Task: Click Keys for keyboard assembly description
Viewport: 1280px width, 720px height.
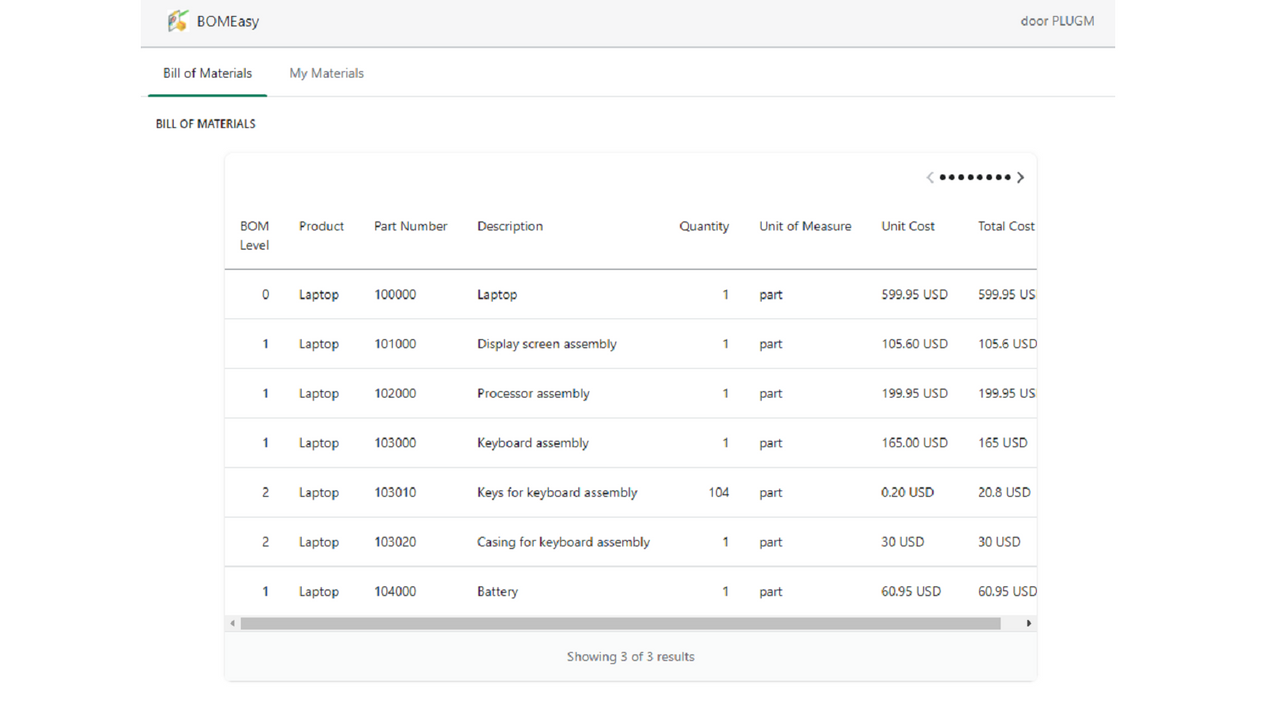Action: pos(557,493)
